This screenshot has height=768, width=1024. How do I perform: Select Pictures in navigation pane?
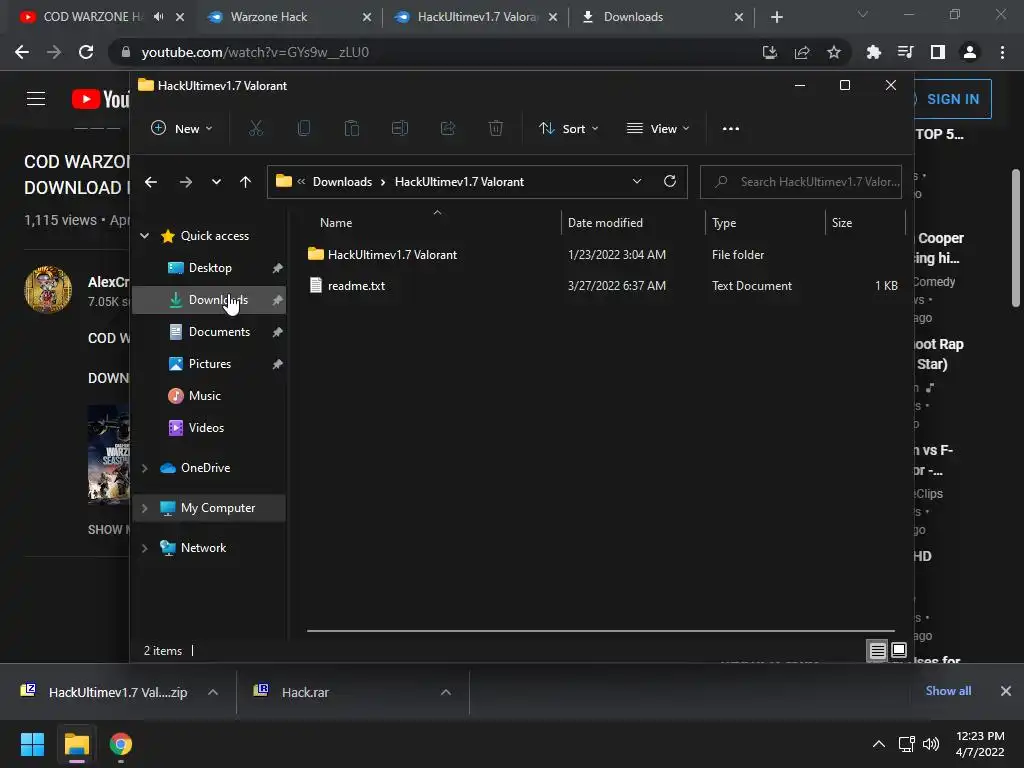[x=210, y=364]
